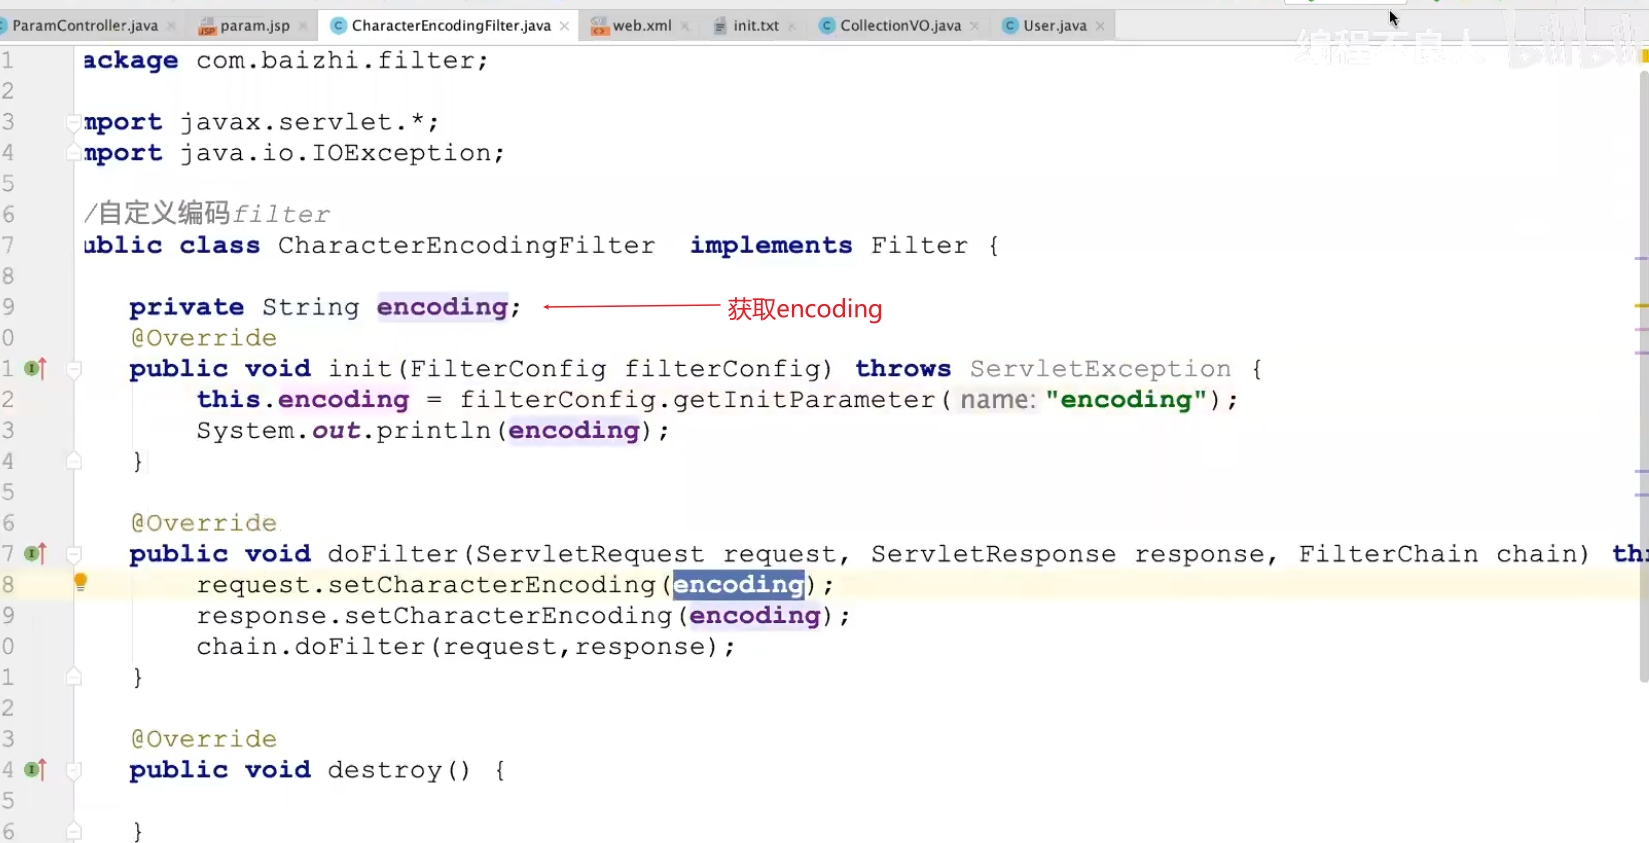Click the javax.servlet.* import
Screen dimensions: 1649x843
[x=308, y=122]
